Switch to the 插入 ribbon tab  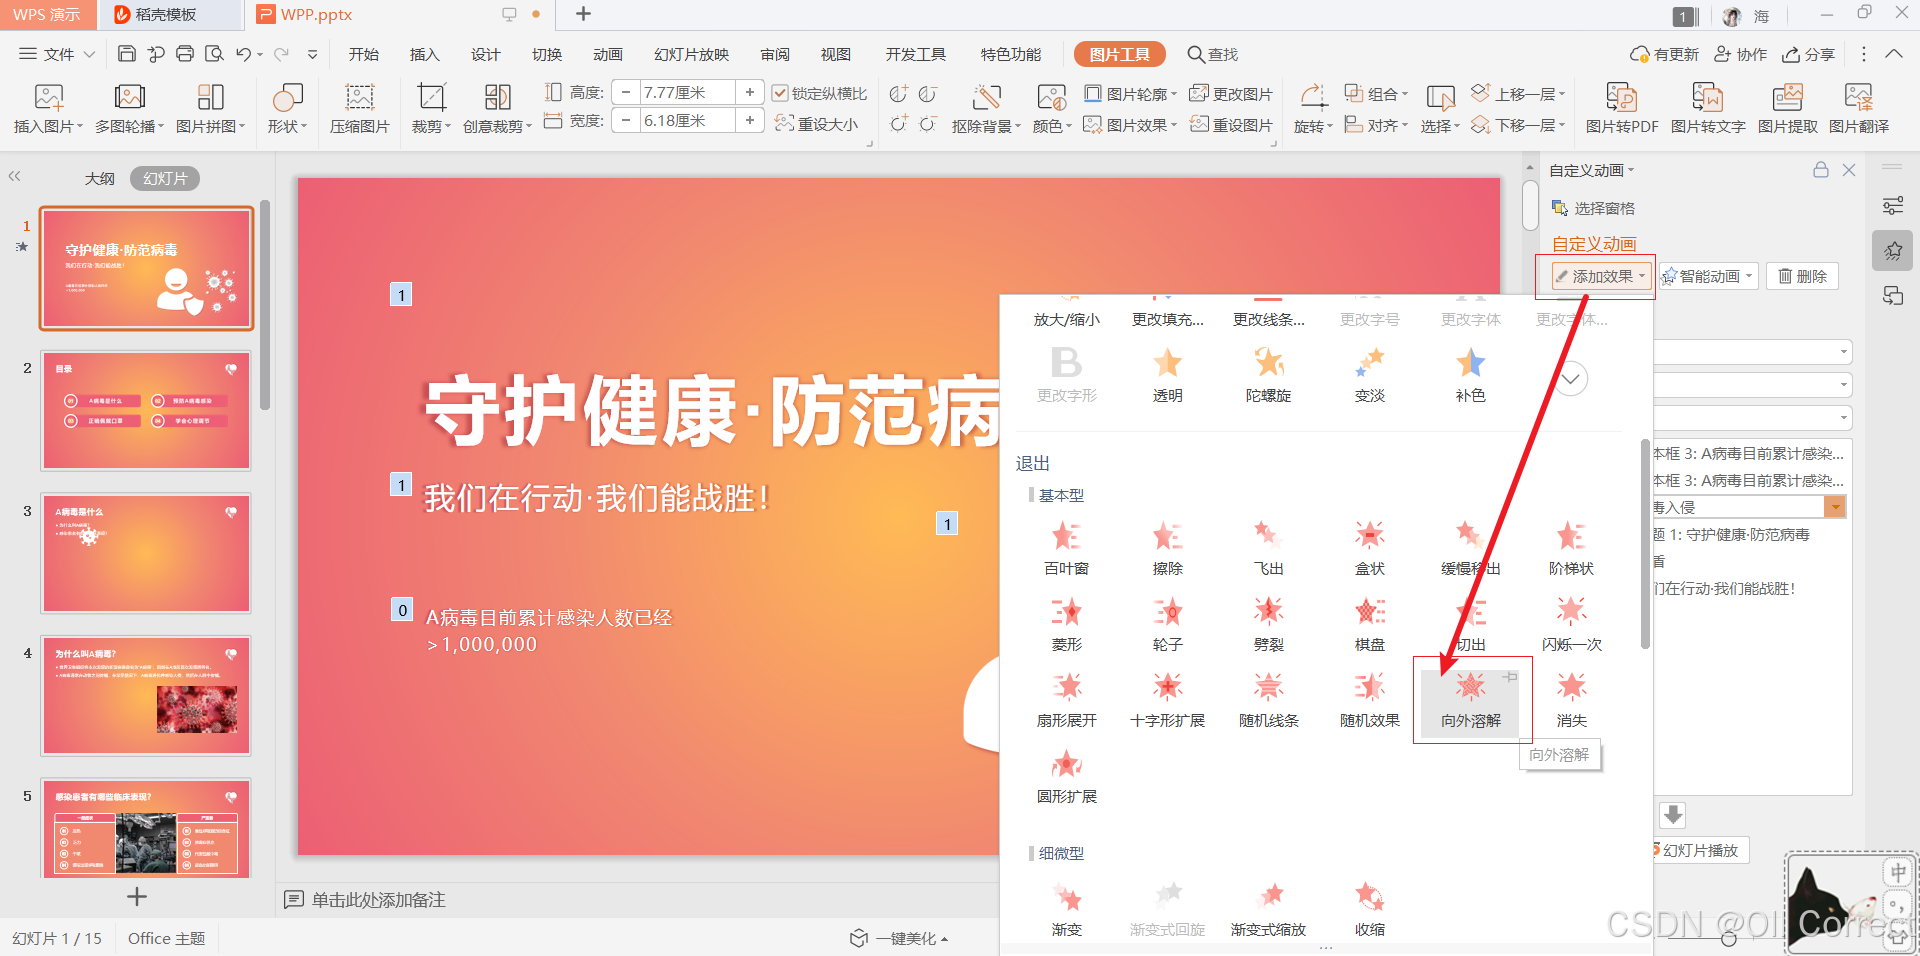[x=424, y=54]
